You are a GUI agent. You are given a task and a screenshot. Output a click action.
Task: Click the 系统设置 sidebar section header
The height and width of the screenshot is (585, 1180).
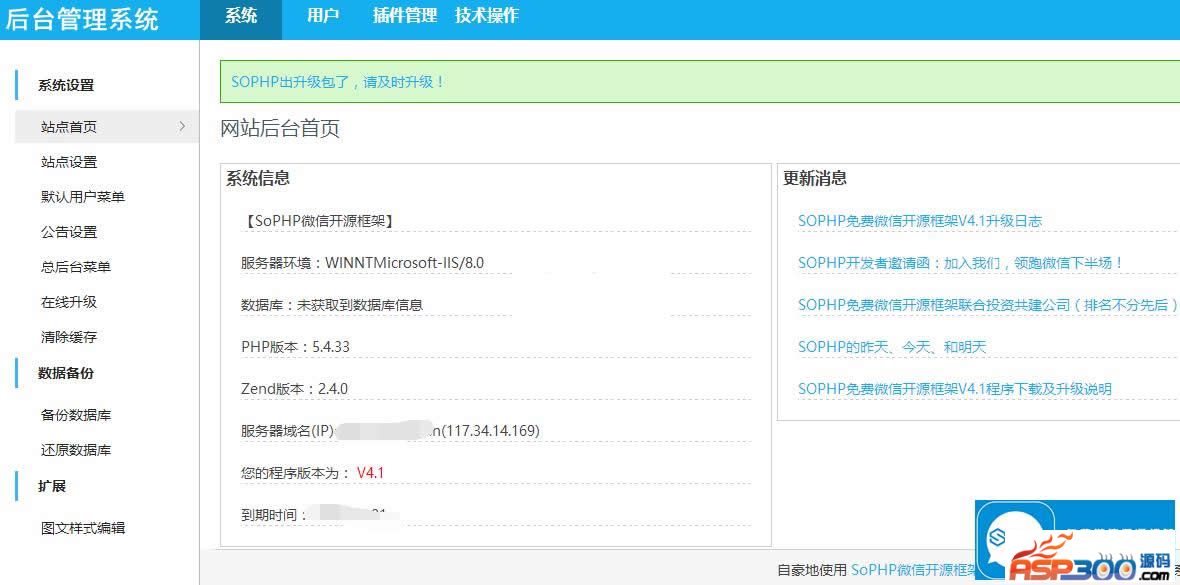pyautogui.click(x=66, y=85)
